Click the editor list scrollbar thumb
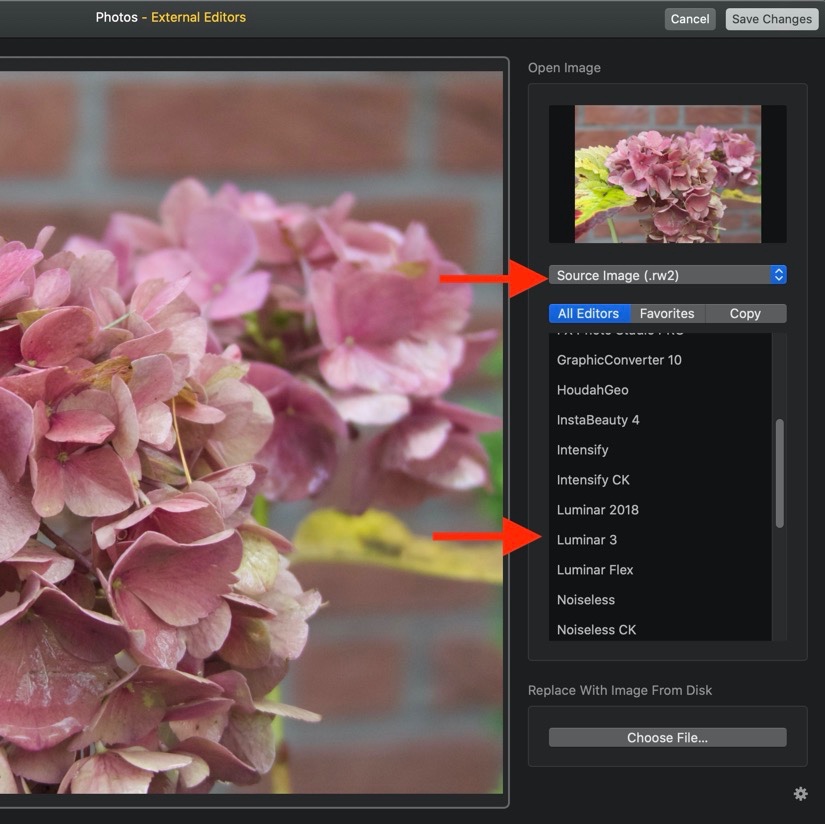This screenshot has height=824, width=825. 780,474
